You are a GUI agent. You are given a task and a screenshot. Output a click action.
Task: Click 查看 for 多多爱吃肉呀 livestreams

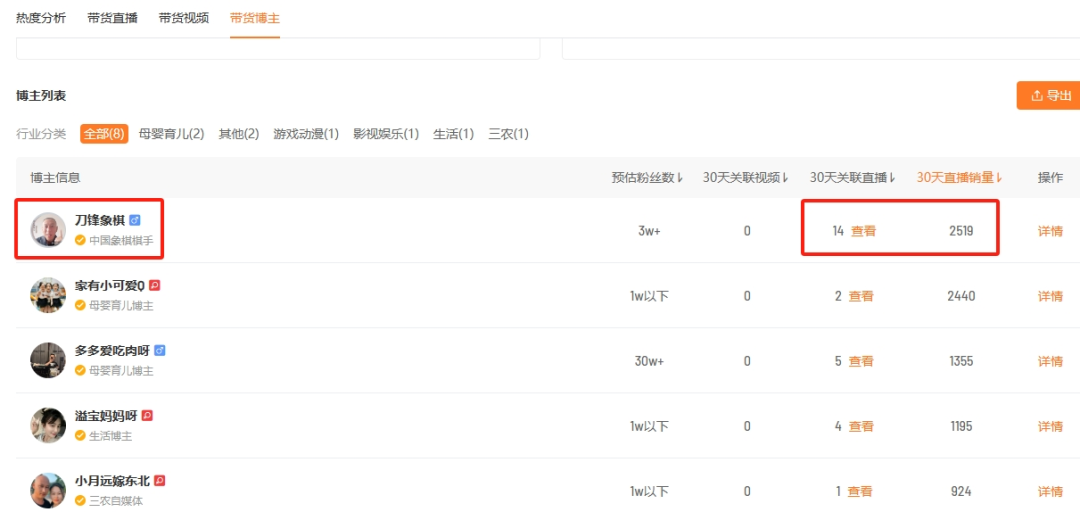[x=861, y=361]
